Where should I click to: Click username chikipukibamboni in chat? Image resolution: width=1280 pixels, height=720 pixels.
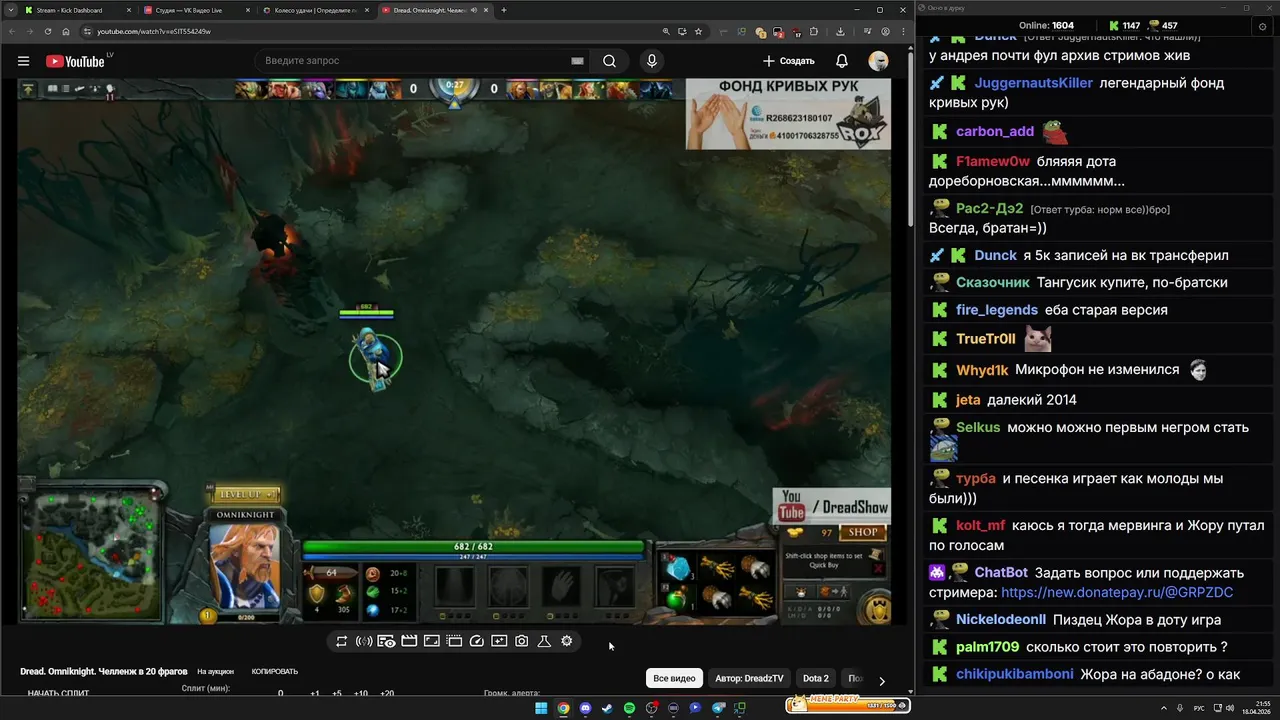tap(1015, 674)
